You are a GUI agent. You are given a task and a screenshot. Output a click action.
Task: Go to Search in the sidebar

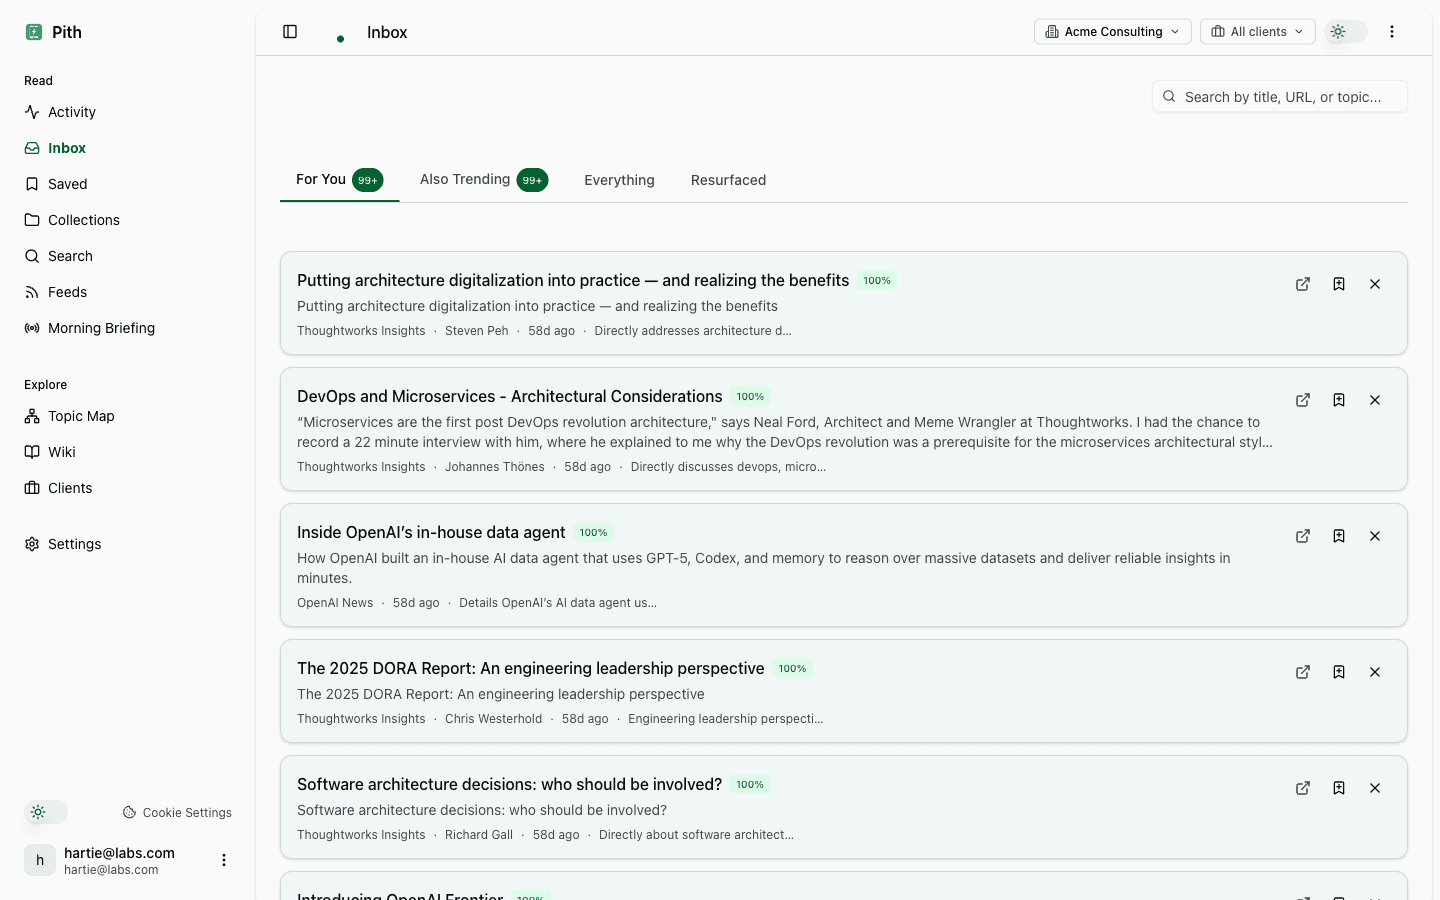(x=128, y=256)
